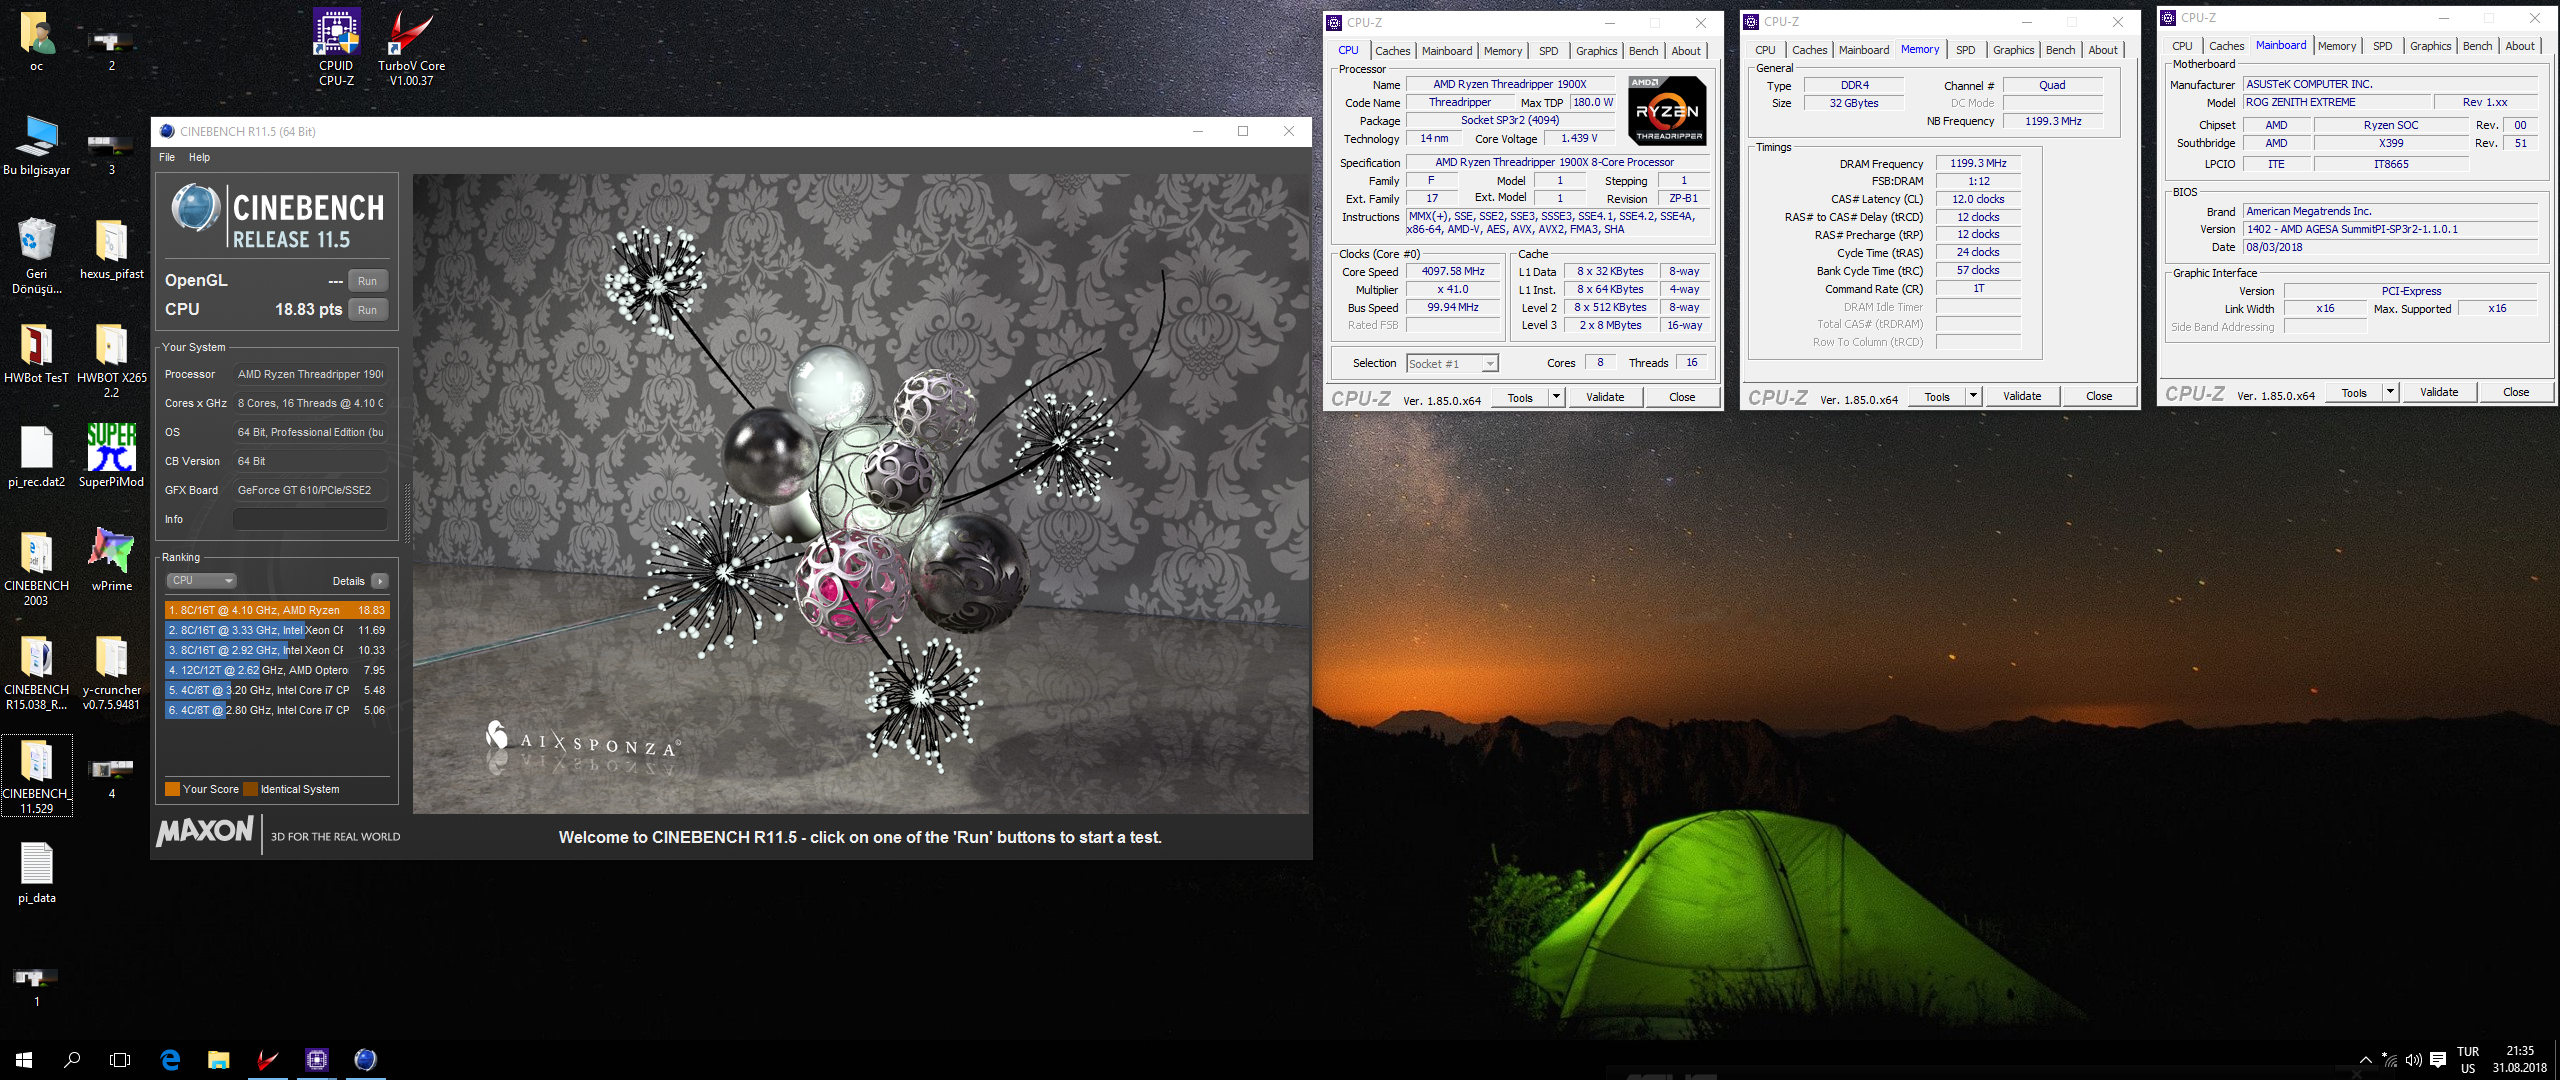This screenshot has height=1080, width=2560.
Task: Expand Tools dropdown arrow in Mainboard CPU-Z window
Action: (x=2390, y=393)
